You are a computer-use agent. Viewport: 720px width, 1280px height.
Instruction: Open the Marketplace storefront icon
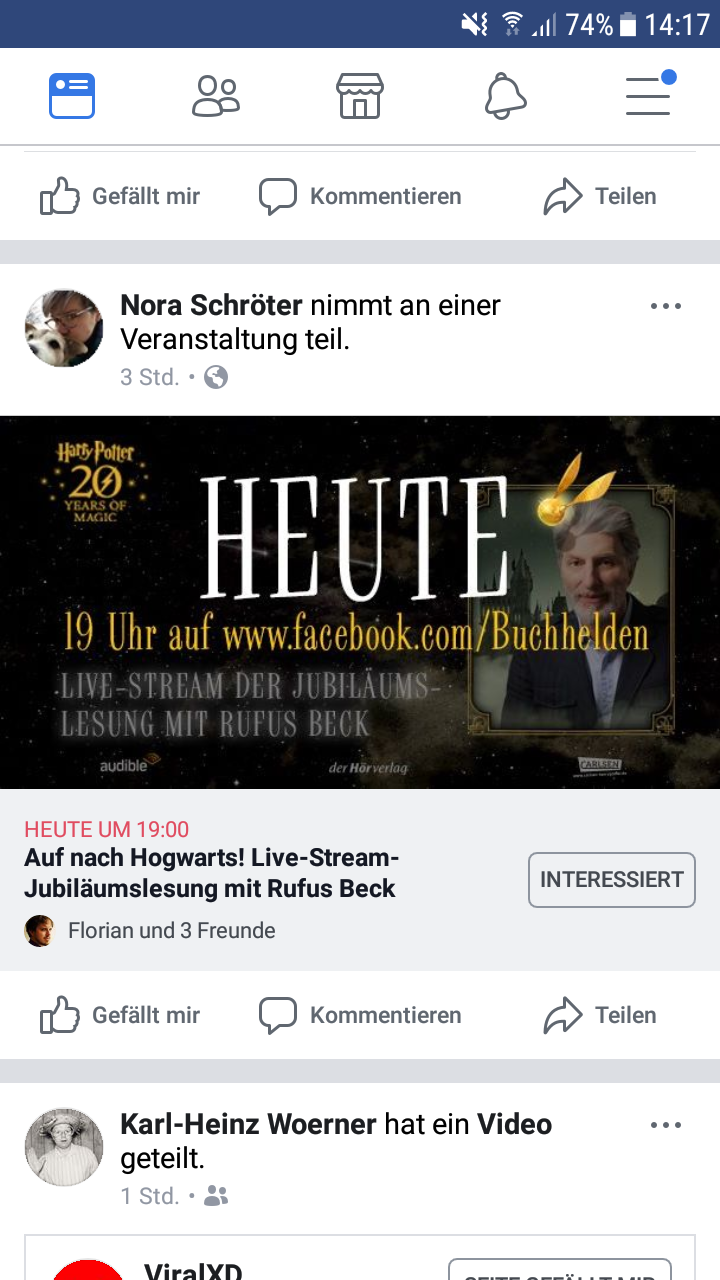pos(360,96)
